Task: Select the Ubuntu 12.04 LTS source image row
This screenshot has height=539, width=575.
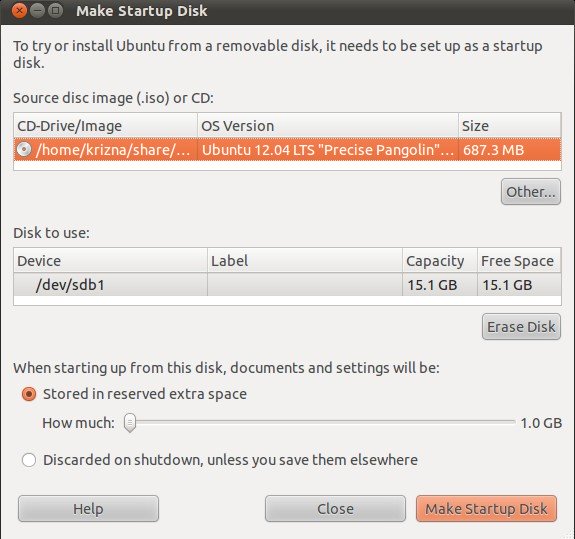Action: [x=288, y=150]
